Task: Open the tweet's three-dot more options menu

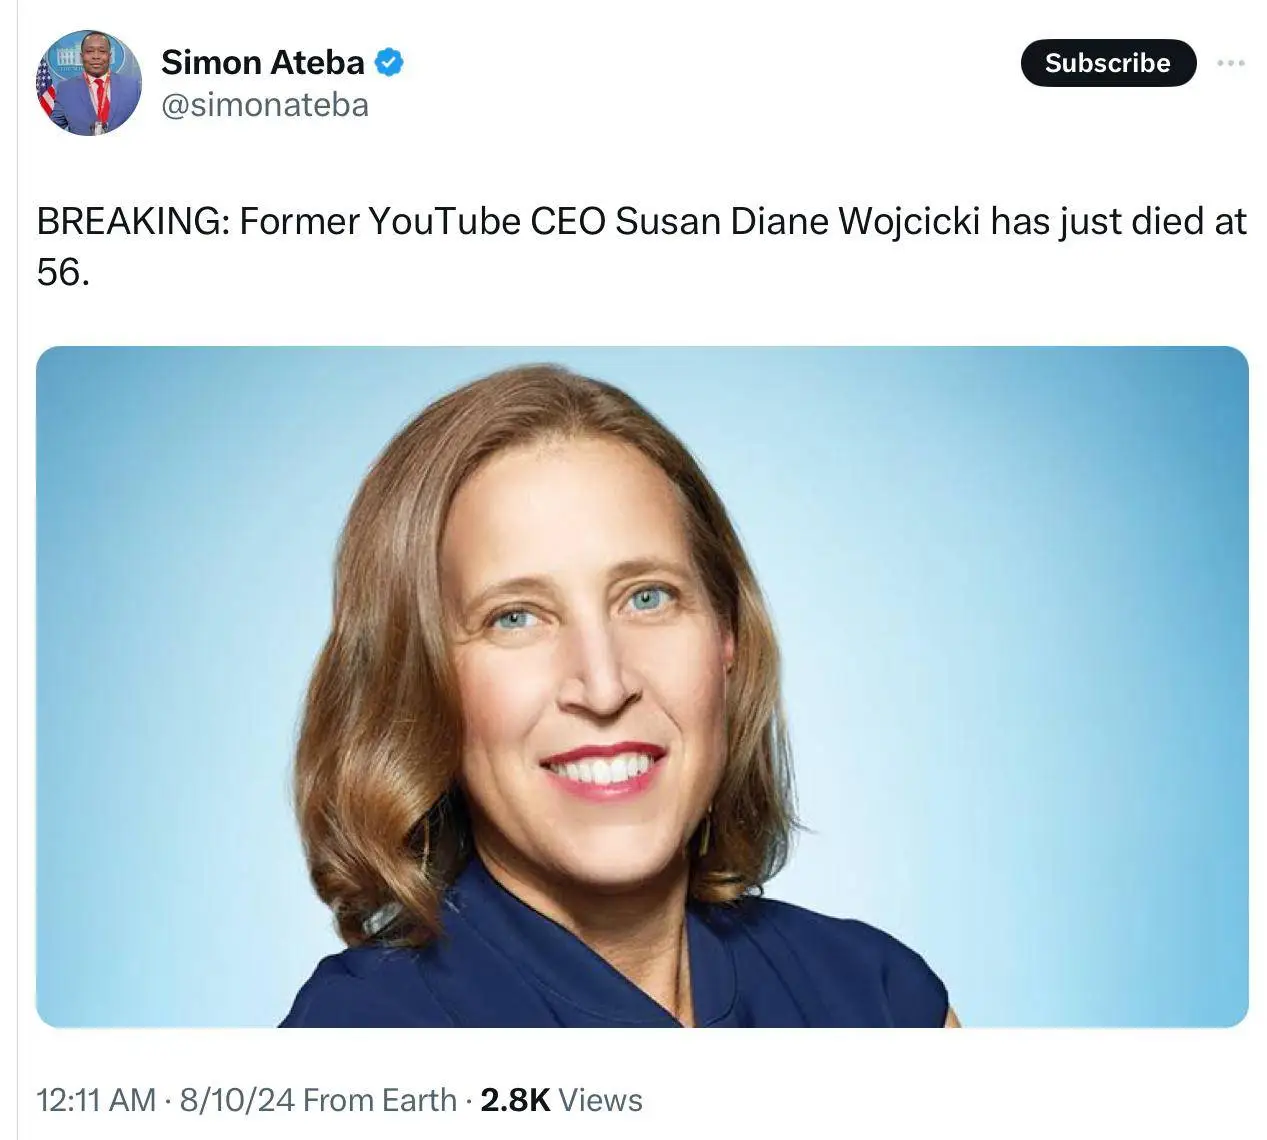Action: click(1230, 63)
